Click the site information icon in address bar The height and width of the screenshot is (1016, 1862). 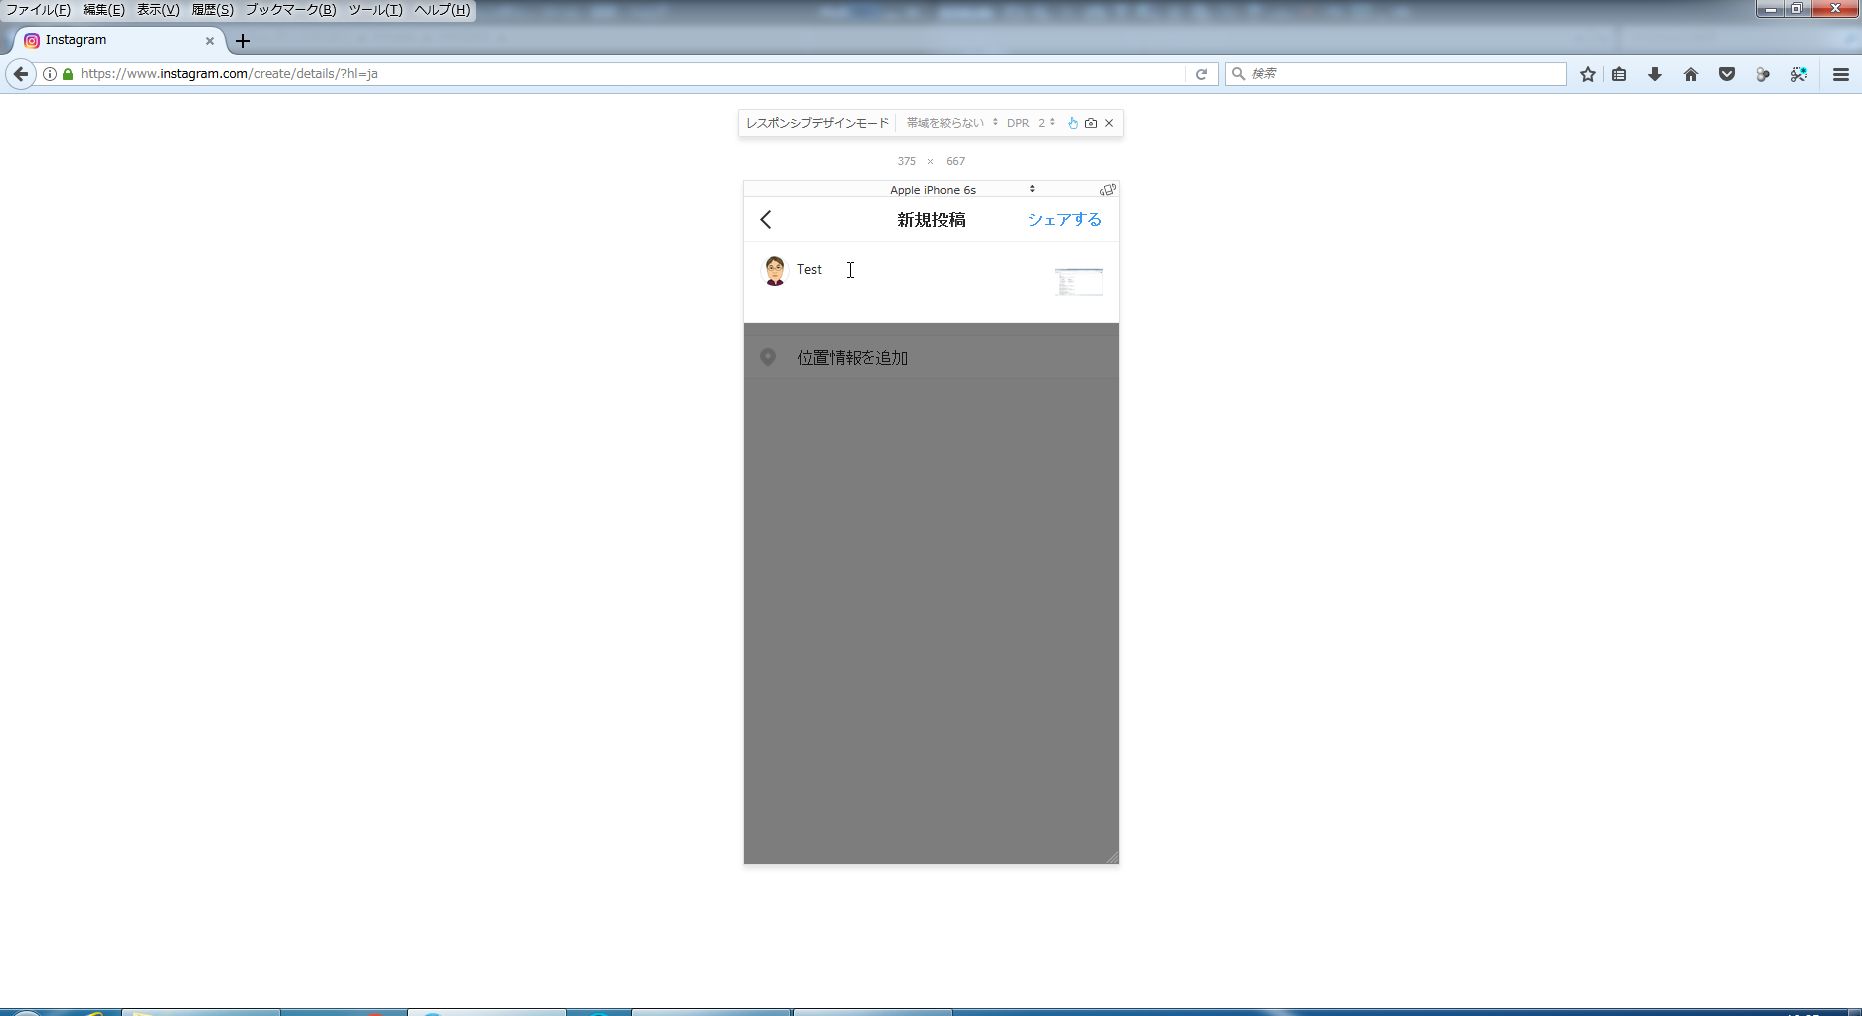(x=49, y=74)
